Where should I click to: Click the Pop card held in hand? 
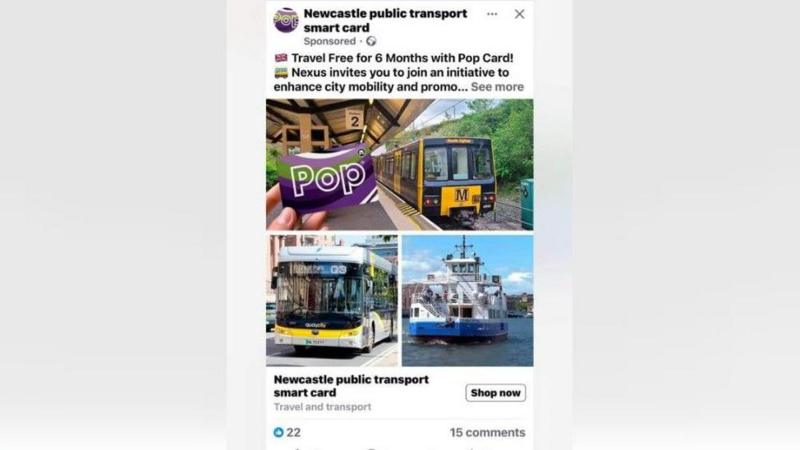click(x=327, y=179)
